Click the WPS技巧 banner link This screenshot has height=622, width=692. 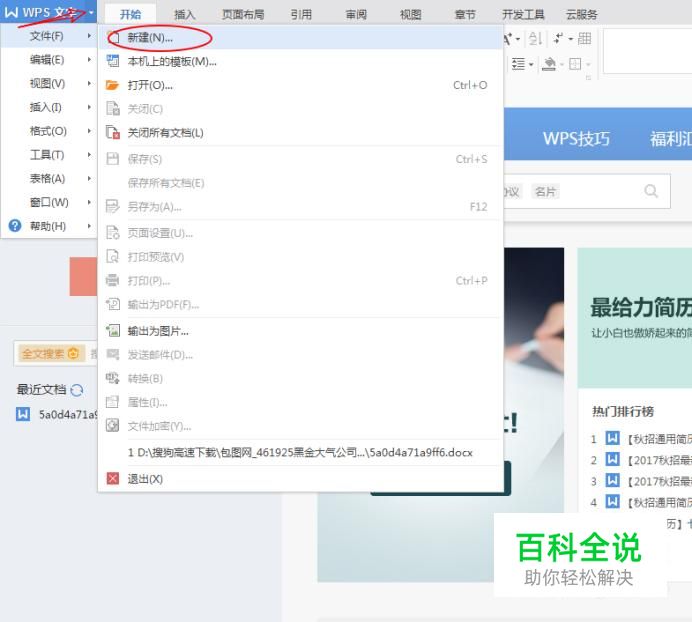coord(576,139)
